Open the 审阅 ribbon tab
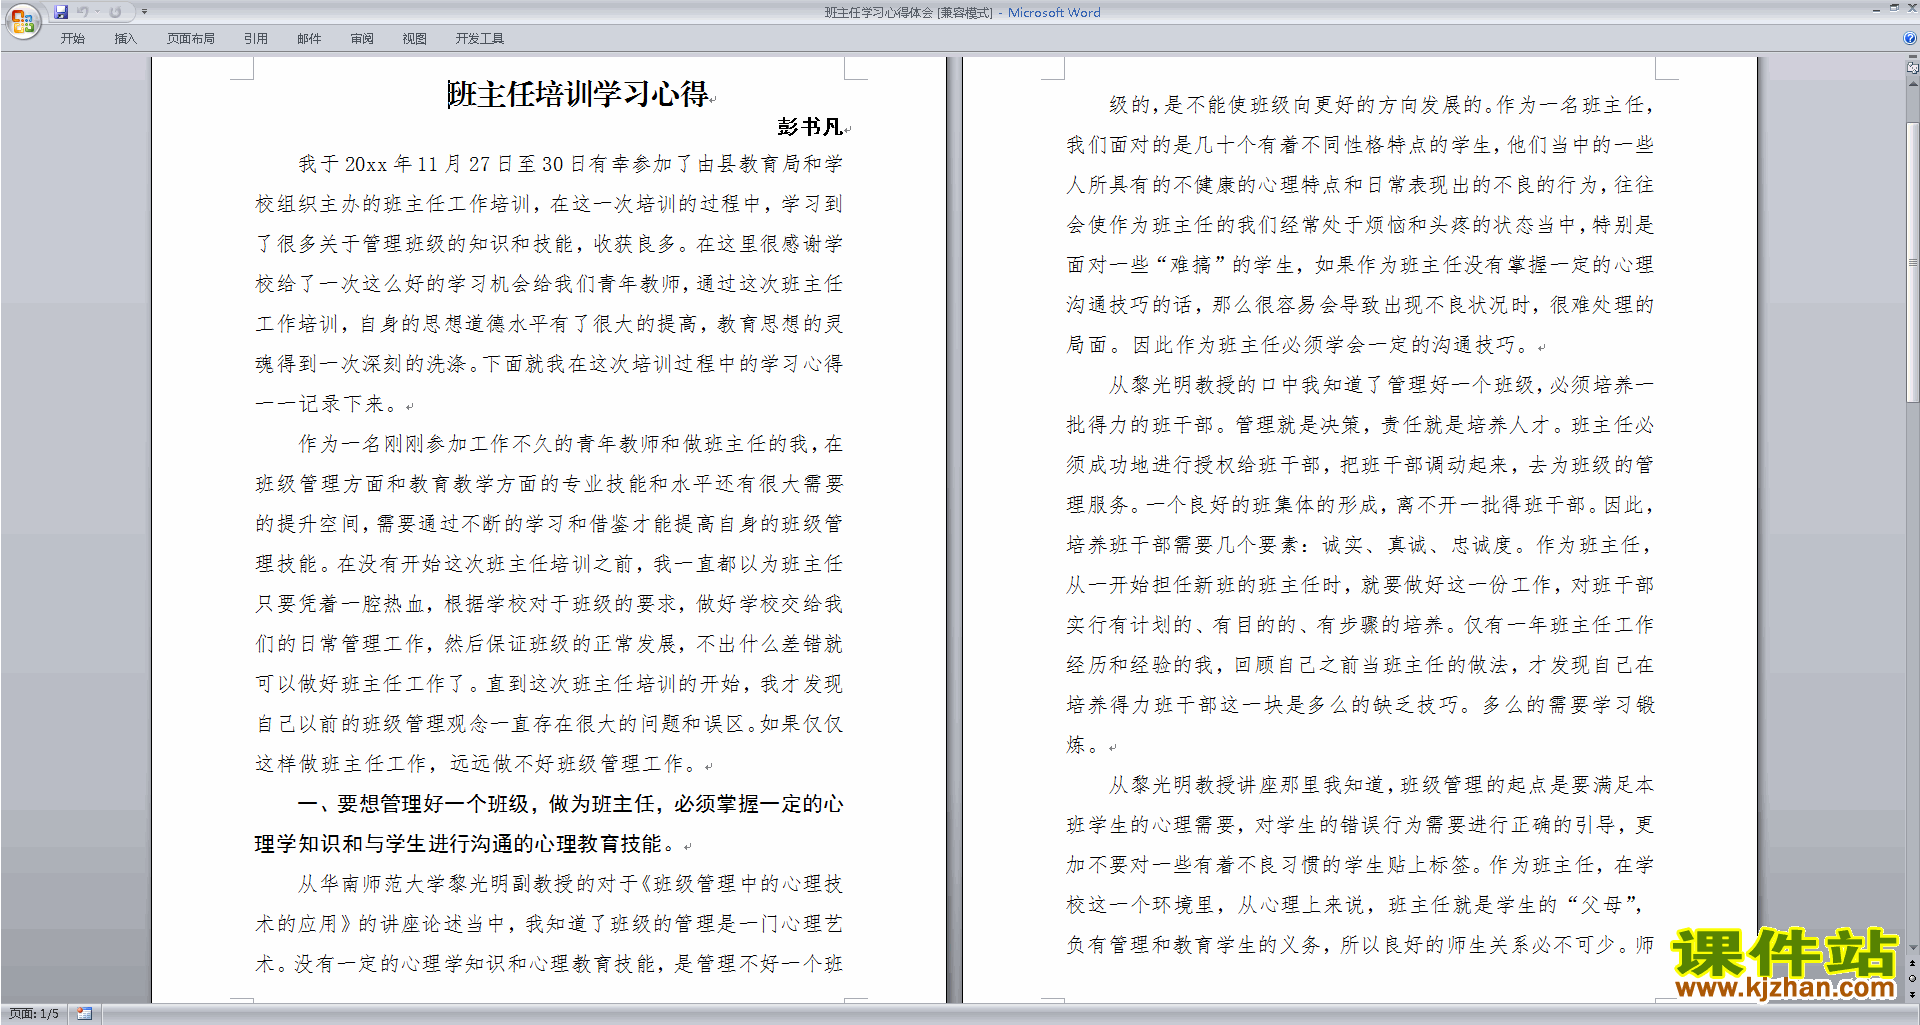 pyautogui.click(x=362, y=39)
